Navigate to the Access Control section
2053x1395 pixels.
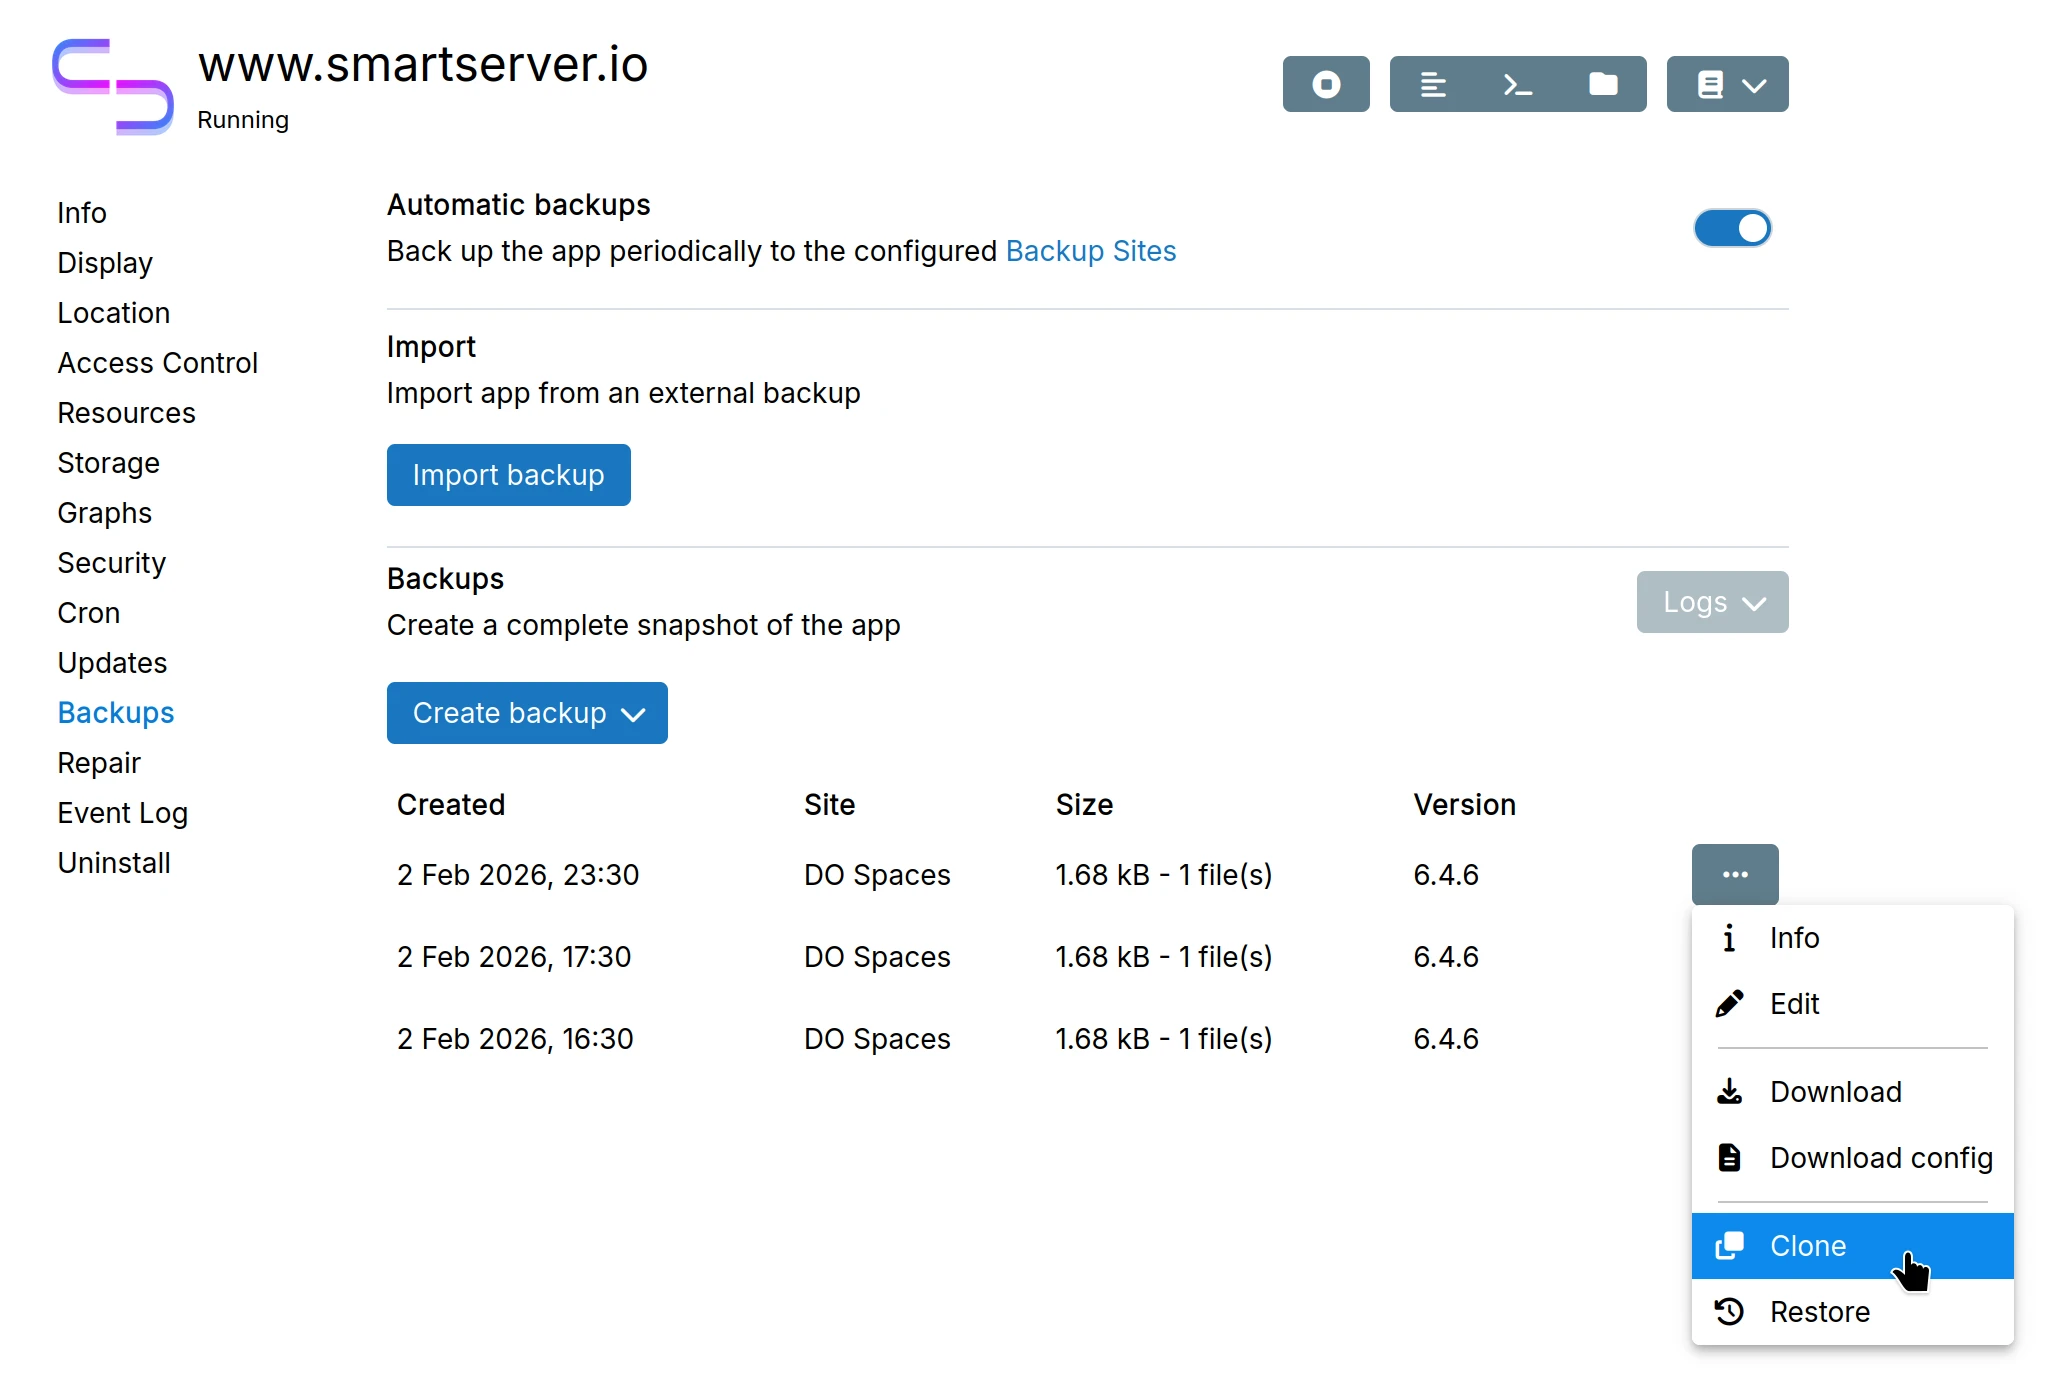(x=157, y=362)
